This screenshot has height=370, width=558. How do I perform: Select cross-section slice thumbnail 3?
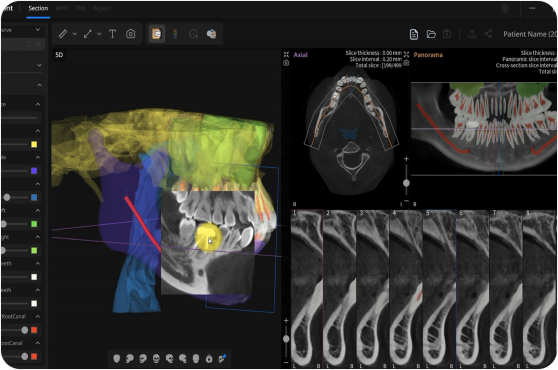tap(373, 289)
